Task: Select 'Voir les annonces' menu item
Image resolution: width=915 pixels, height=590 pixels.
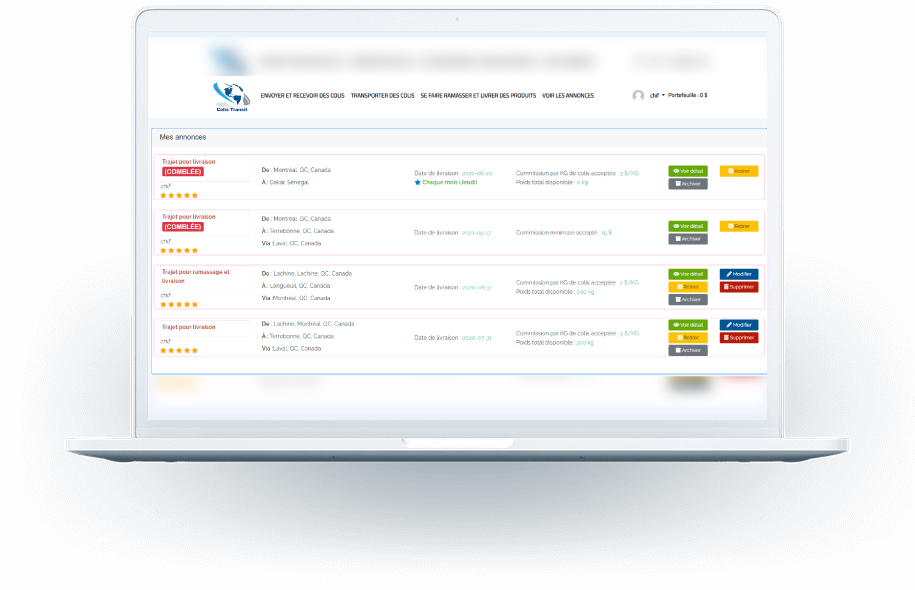Action: point(568,96)
